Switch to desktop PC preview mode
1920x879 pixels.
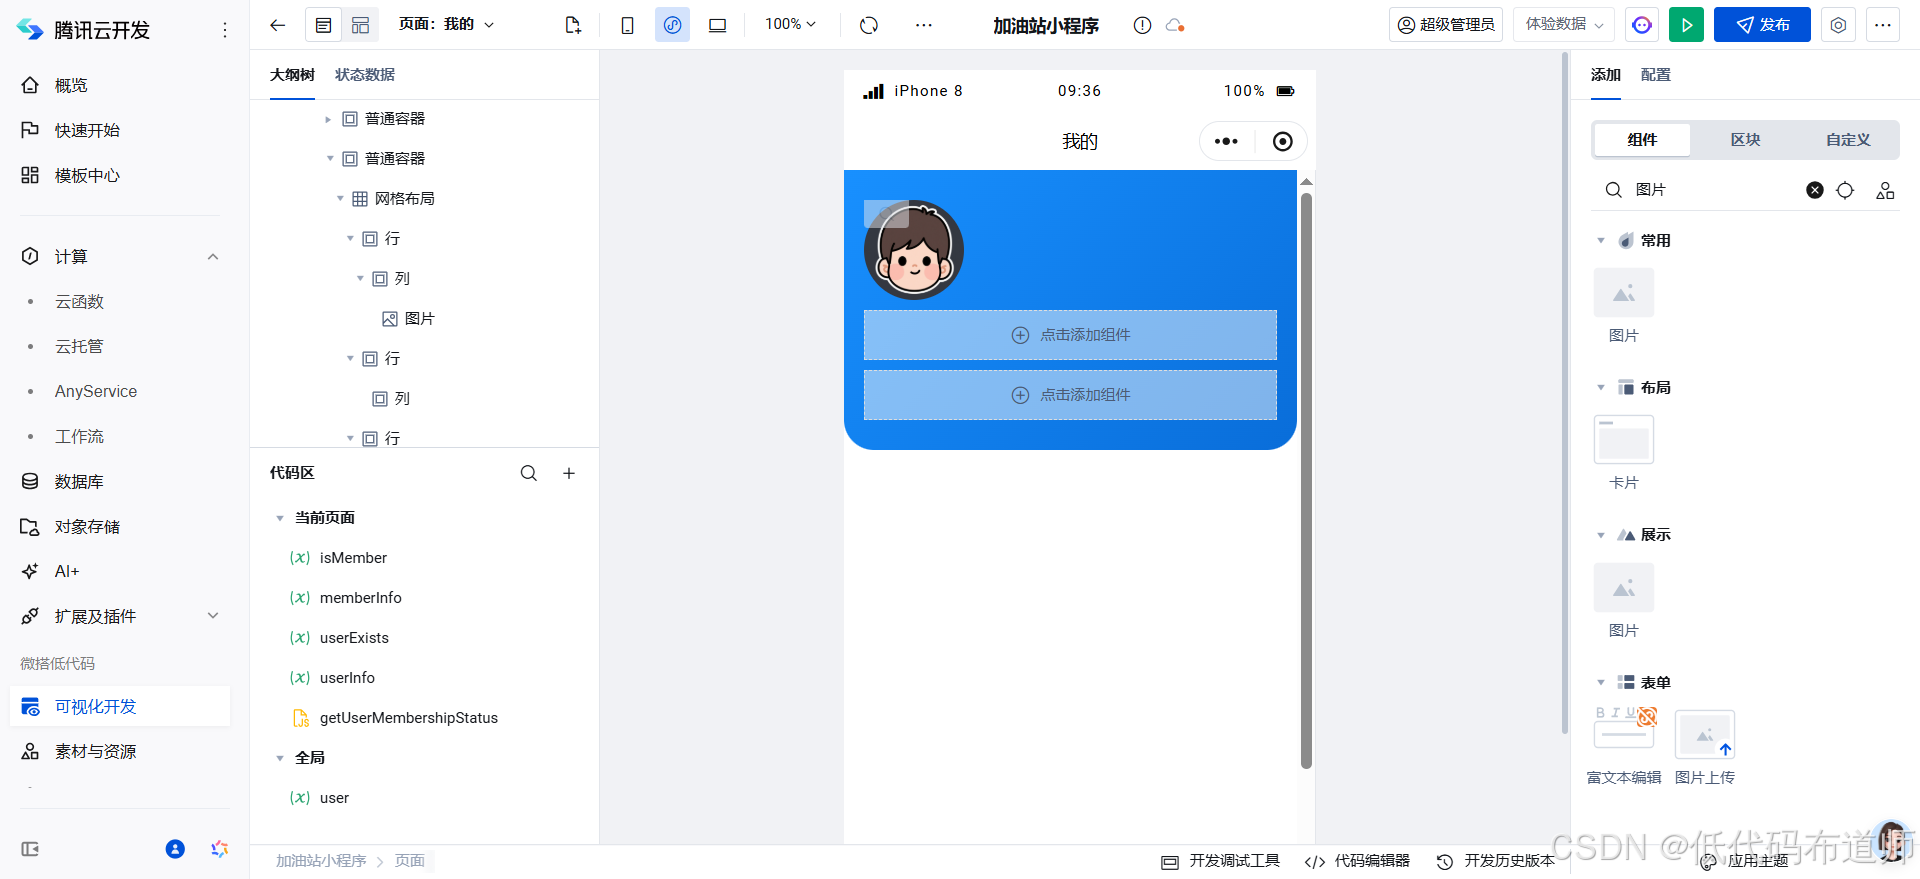click(x=717, y=25)
